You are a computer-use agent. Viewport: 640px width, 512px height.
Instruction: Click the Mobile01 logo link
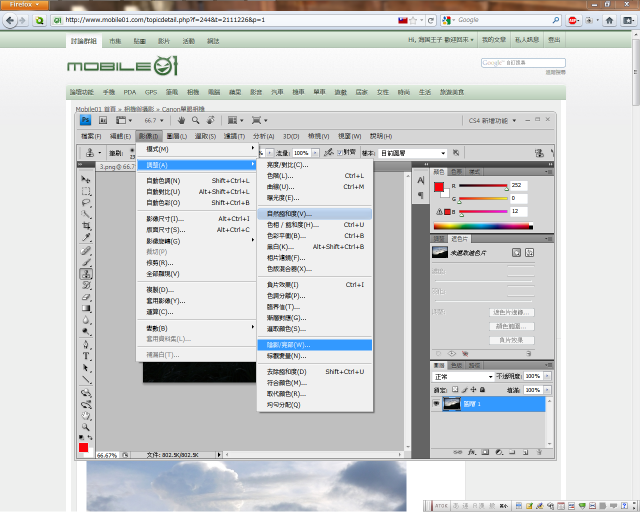point(122,66)
